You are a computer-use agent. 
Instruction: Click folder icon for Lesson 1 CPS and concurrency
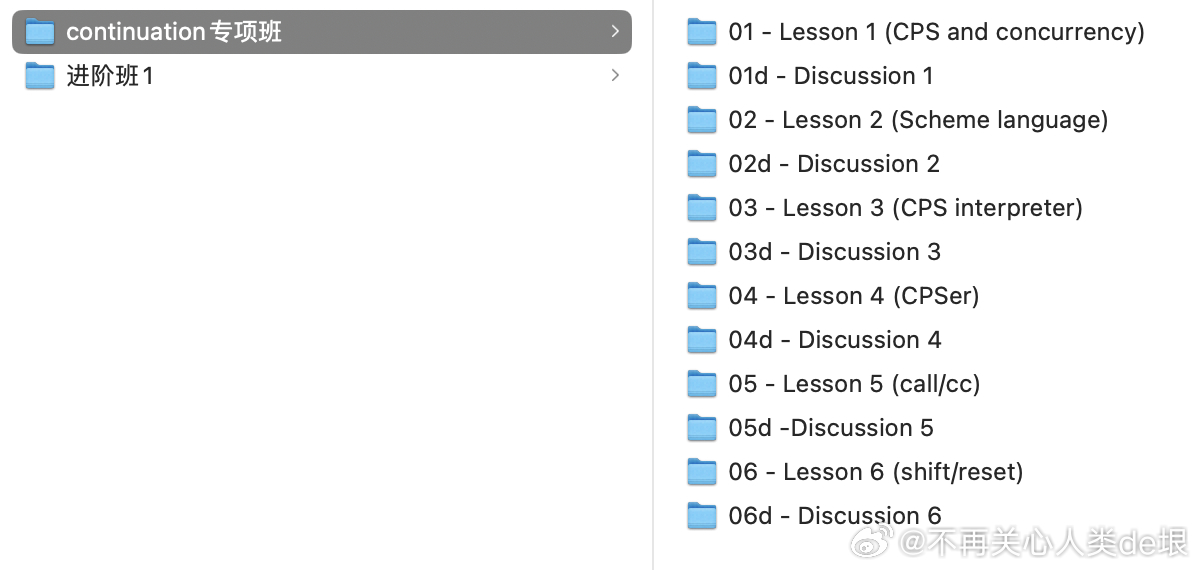coord(702,32)
